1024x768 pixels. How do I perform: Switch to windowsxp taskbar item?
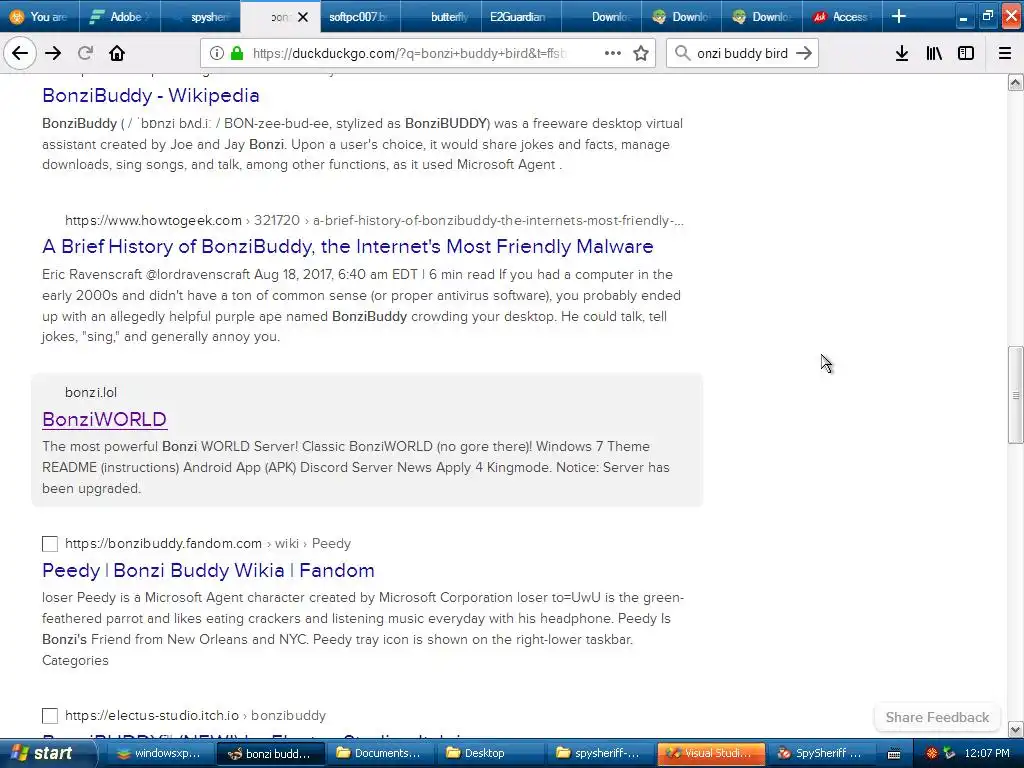point(159,753)
